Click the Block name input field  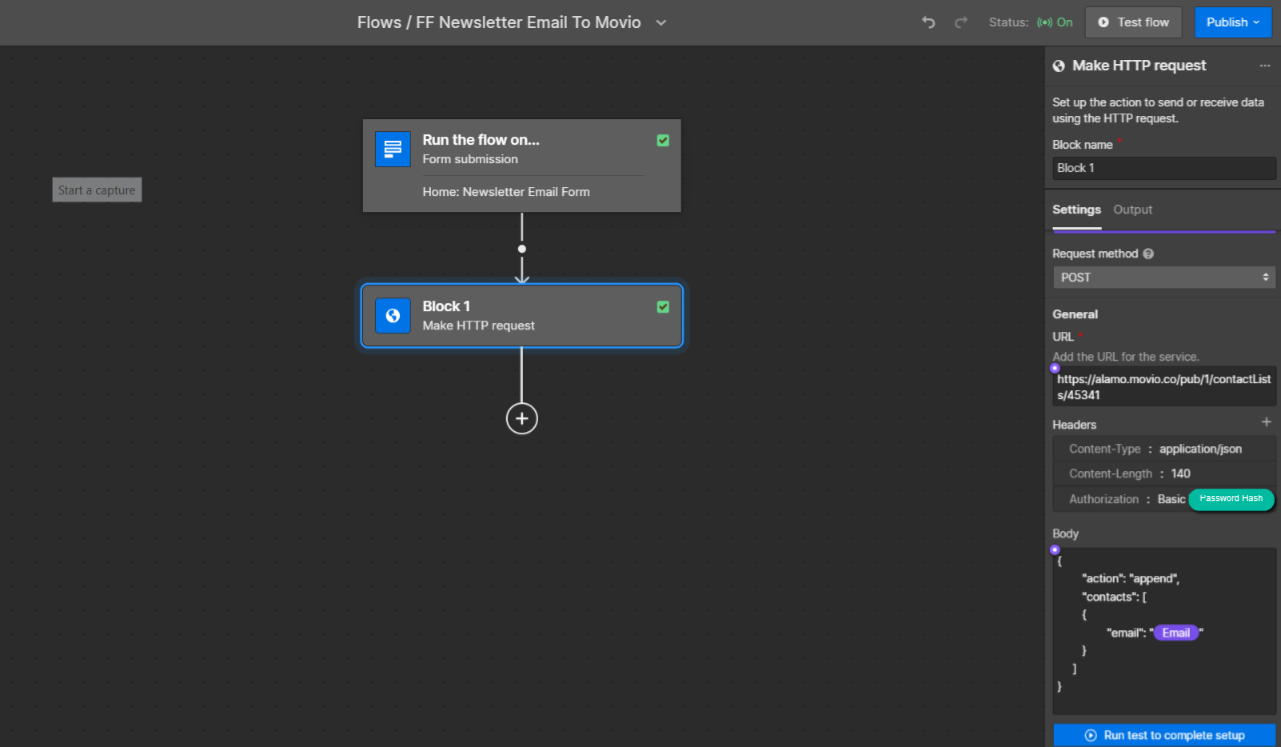(x=1163, y=168)
